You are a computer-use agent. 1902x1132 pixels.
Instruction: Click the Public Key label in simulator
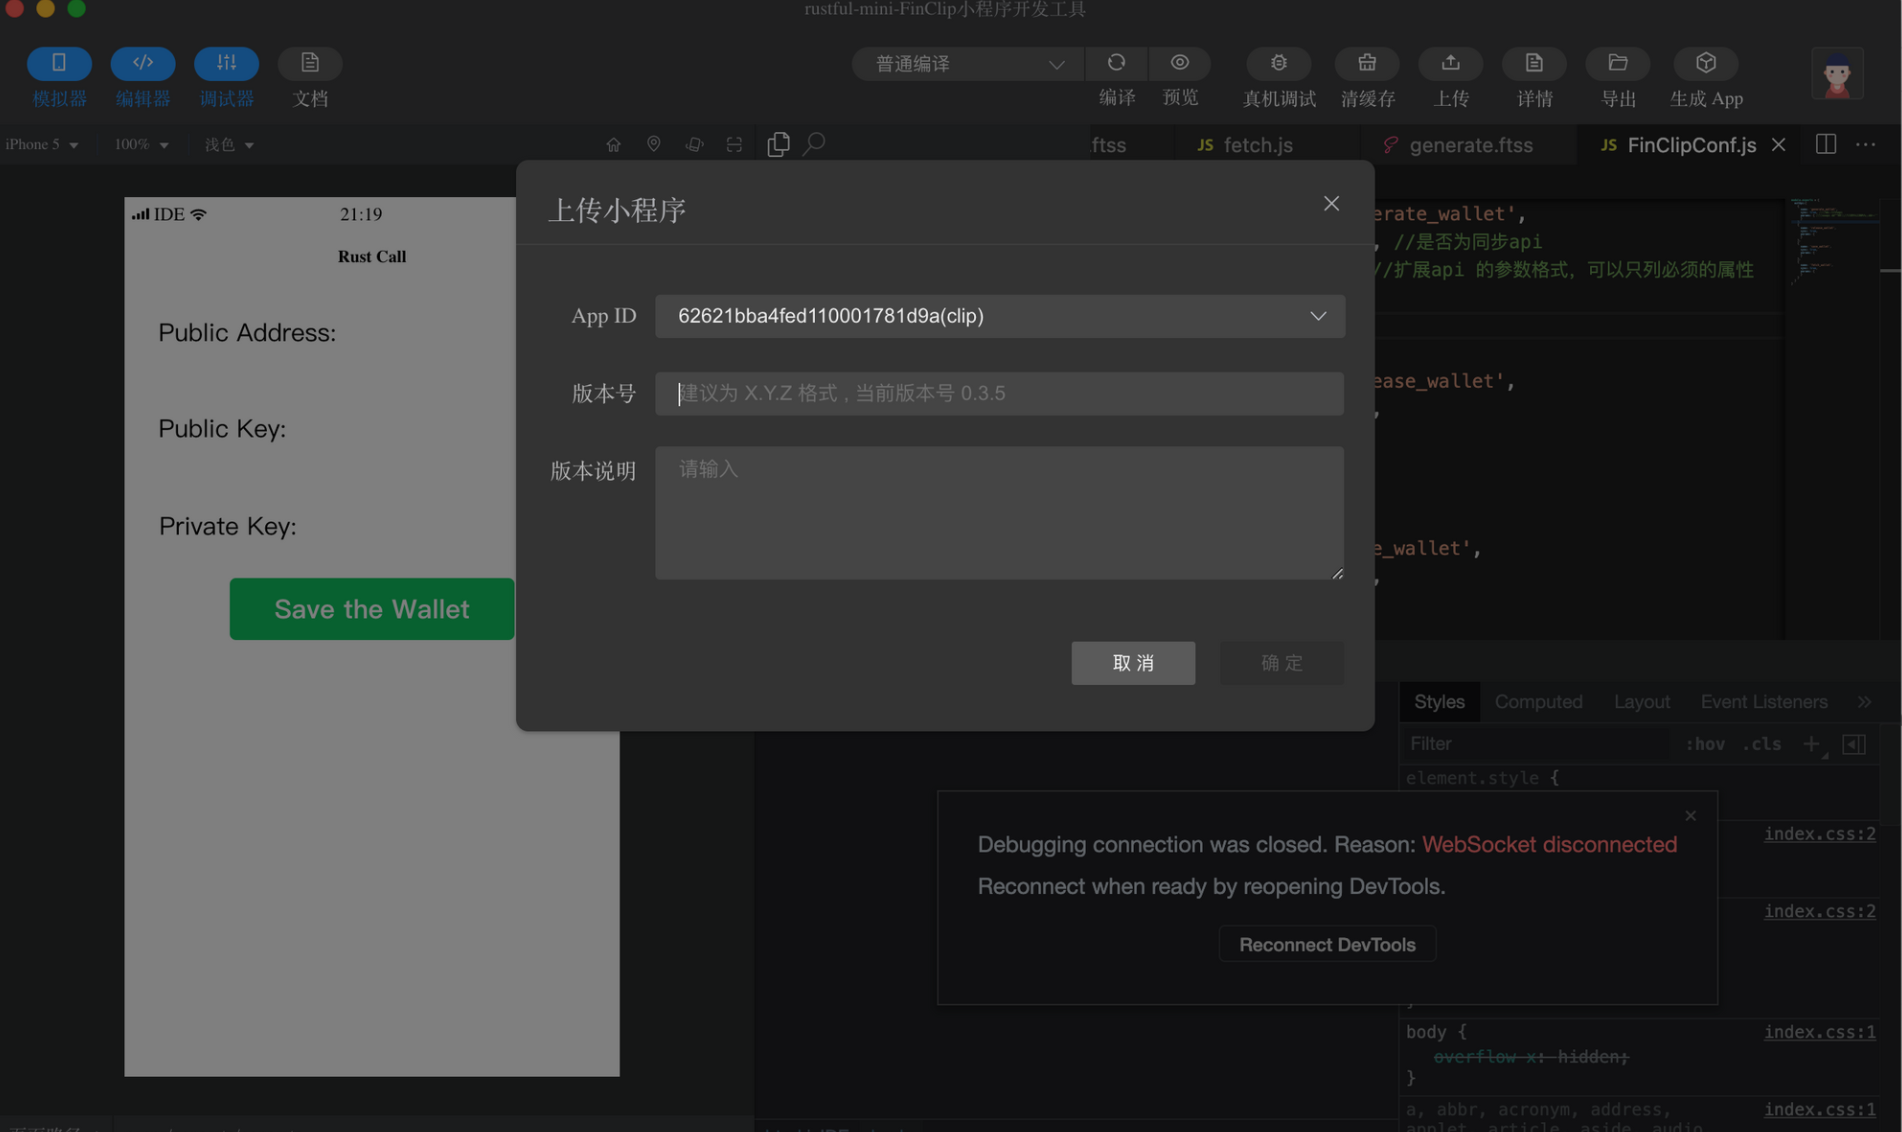pyautogui.click(x=222, y=429)
